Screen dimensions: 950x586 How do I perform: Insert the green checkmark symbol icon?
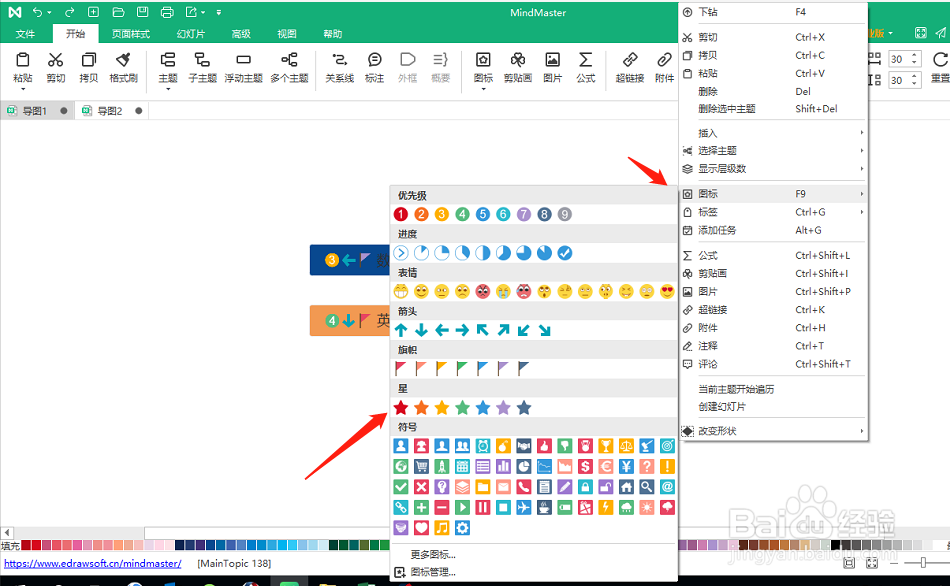[x=400, y=487]
